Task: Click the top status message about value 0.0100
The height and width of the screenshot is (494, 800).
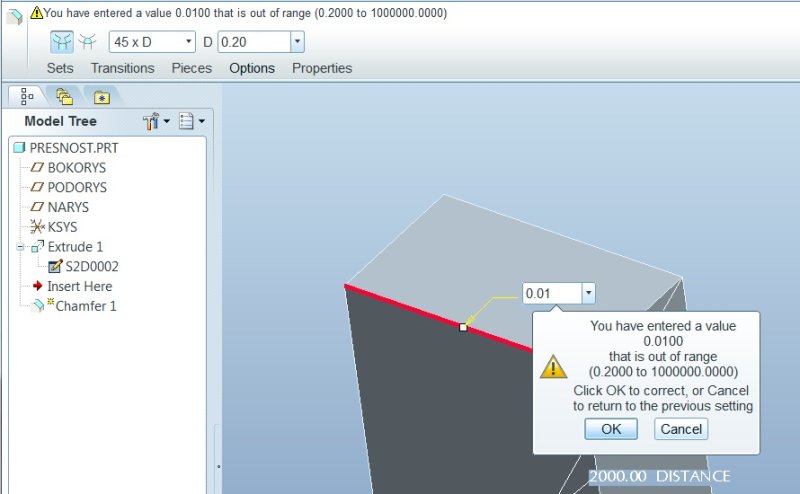Action: tap(245, 13)
